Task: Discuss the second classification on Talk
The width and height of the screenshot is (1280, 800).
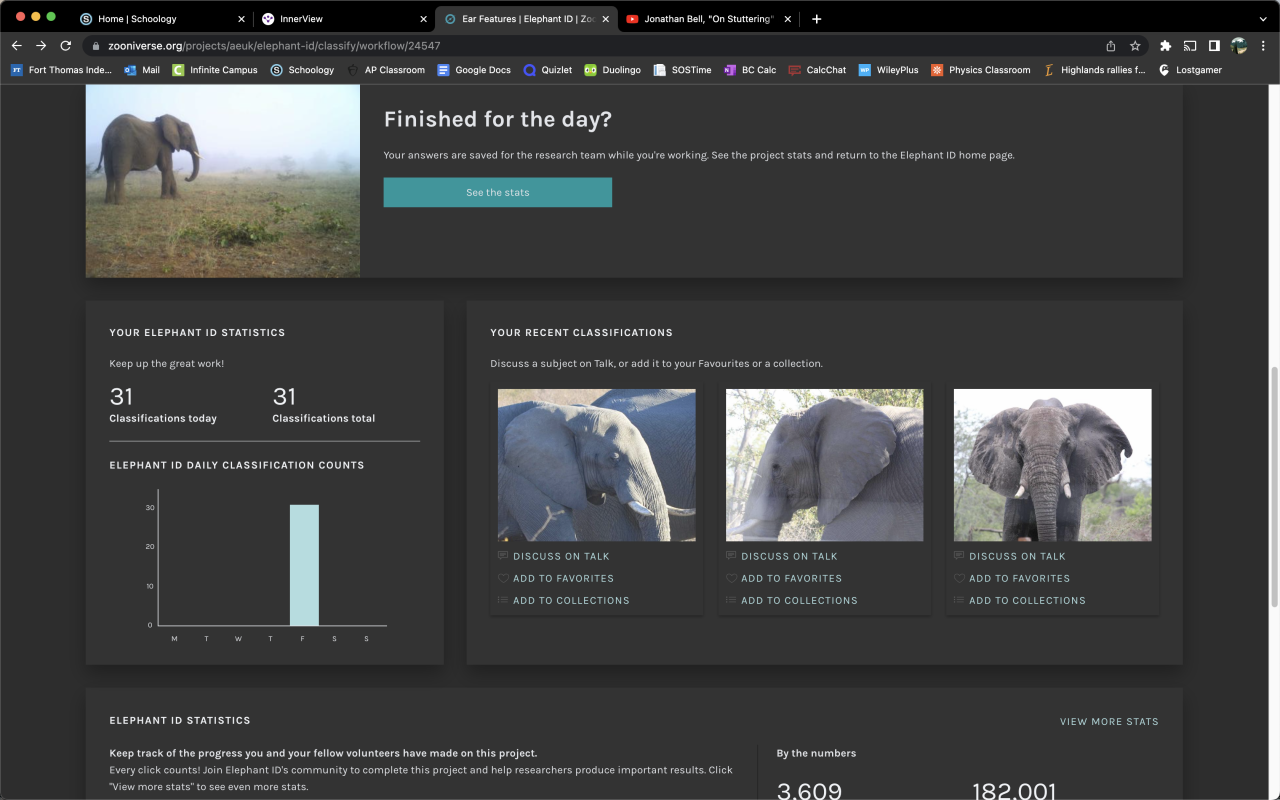Action: (x=782, y=556)
